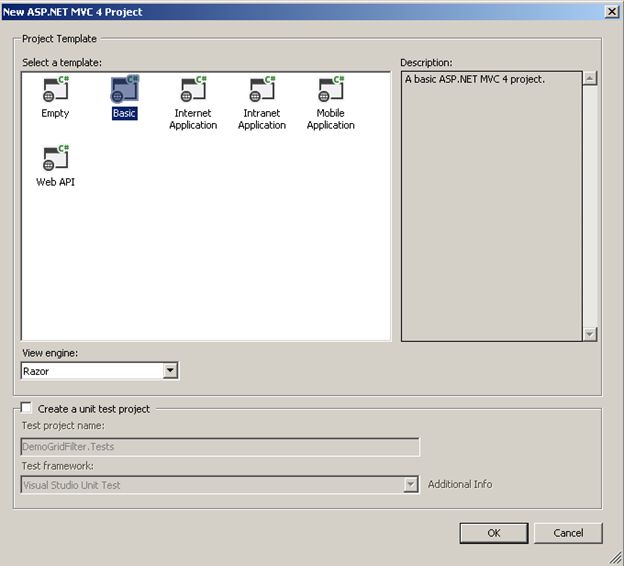This screenshot has width=624, height=566.
Task: Expand the Test framework dropdown arrow
Action: coord(410,485)
